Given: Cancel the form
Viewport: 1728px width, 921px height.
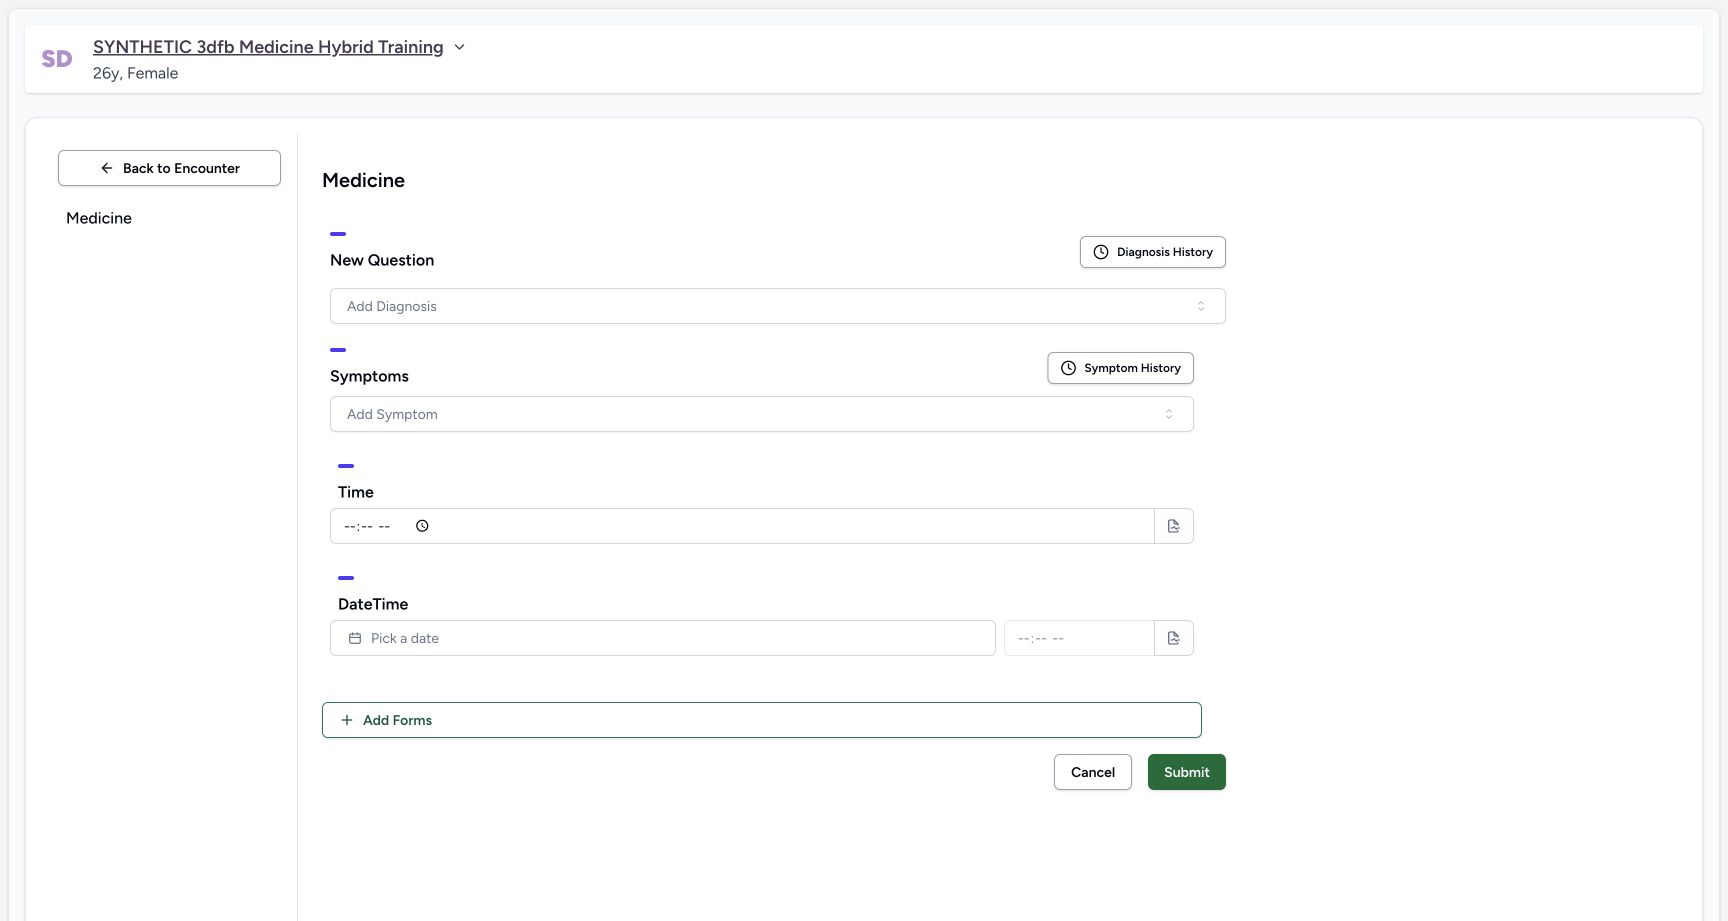Looking at the screenshot, I should click(x=1092, y=772).
